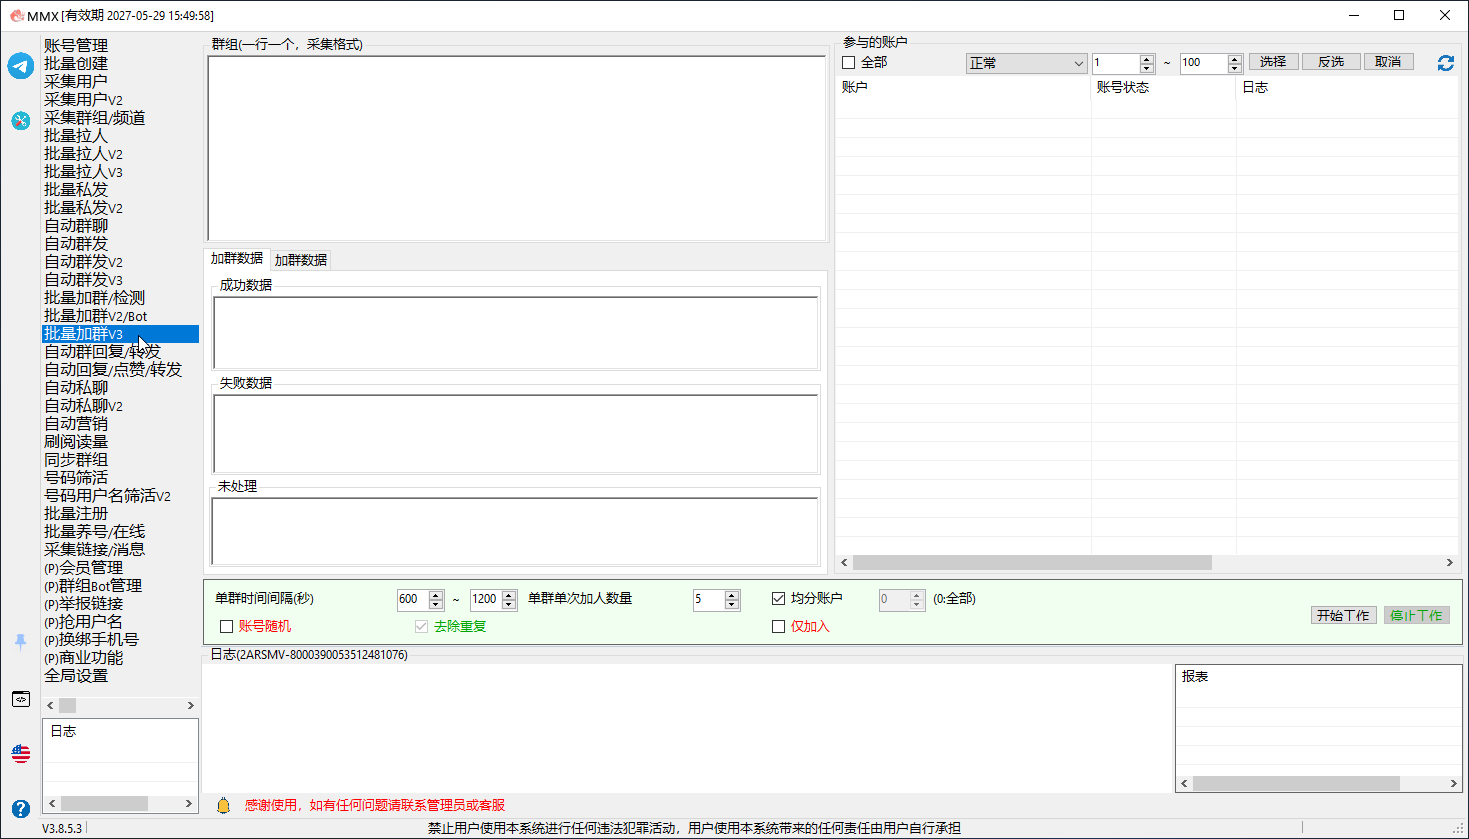The width and height of the screenshot is (1469, 839).
Task: Click the US flag language icon
Action: pyautogui.click(x=21, y=753)
